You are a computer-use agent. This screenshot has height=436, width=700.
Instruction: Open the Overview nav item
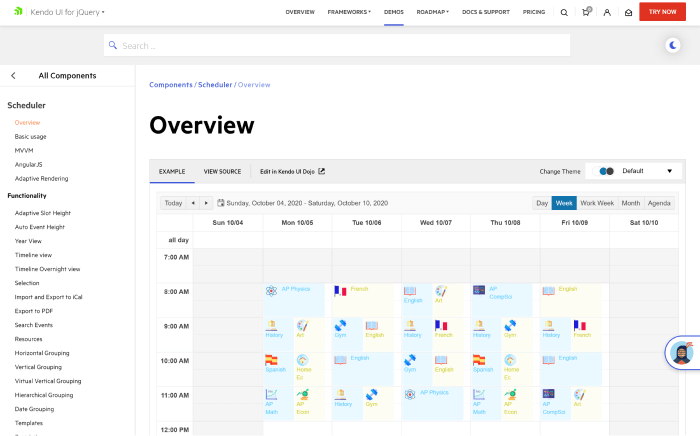tap(300, 12)
